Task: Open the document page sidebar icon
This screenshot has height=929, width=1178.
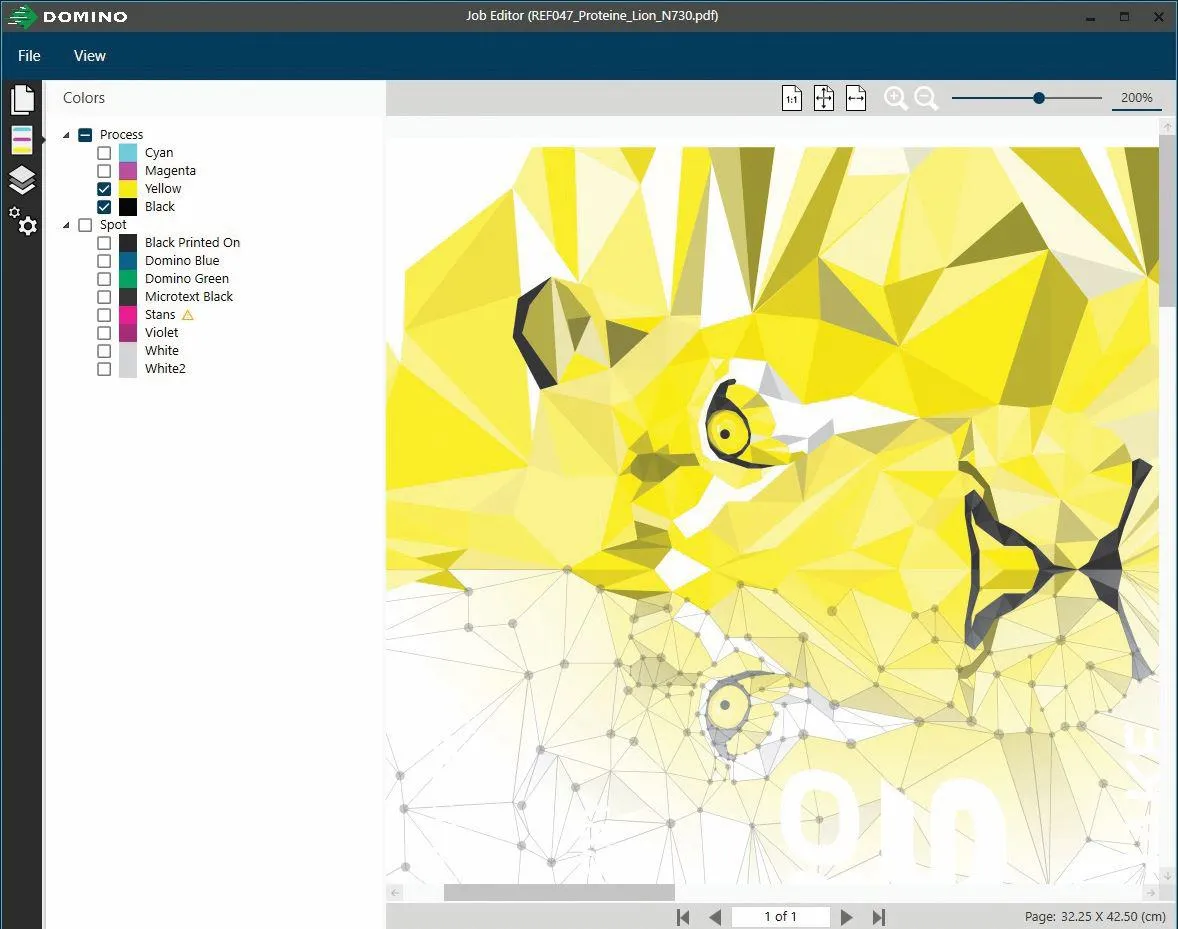Action: [22, 100]
